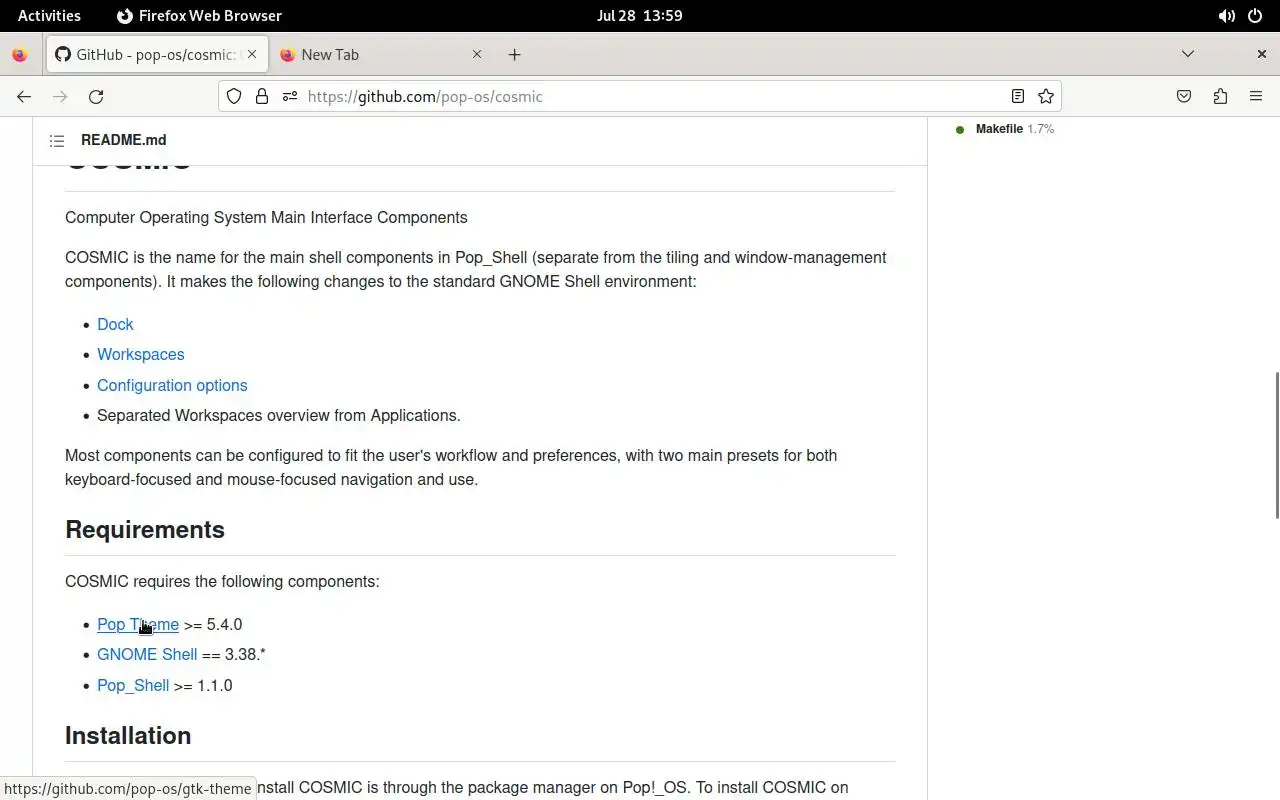Click 'Computer Operating System Main Interface Components' text
This screenshot has height=800, width=1280.
coord(266,218)
